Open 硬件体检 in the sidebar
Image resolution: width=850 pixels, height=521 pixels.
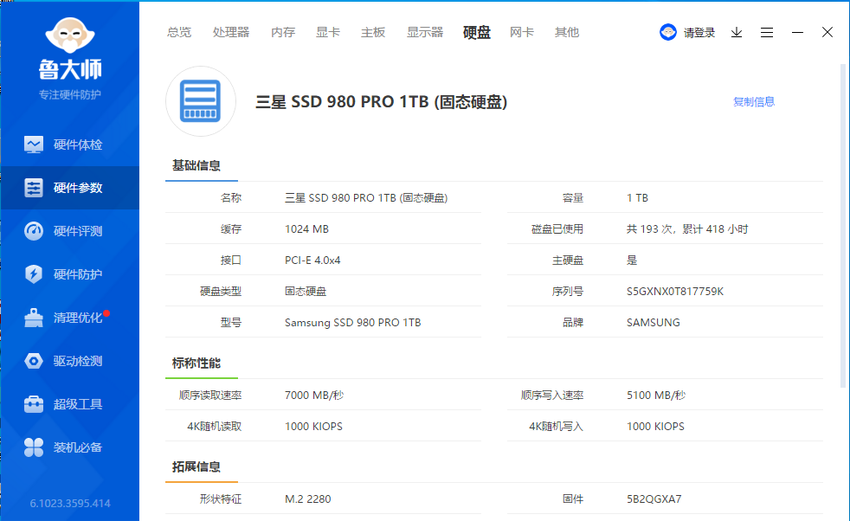(69, 145)
